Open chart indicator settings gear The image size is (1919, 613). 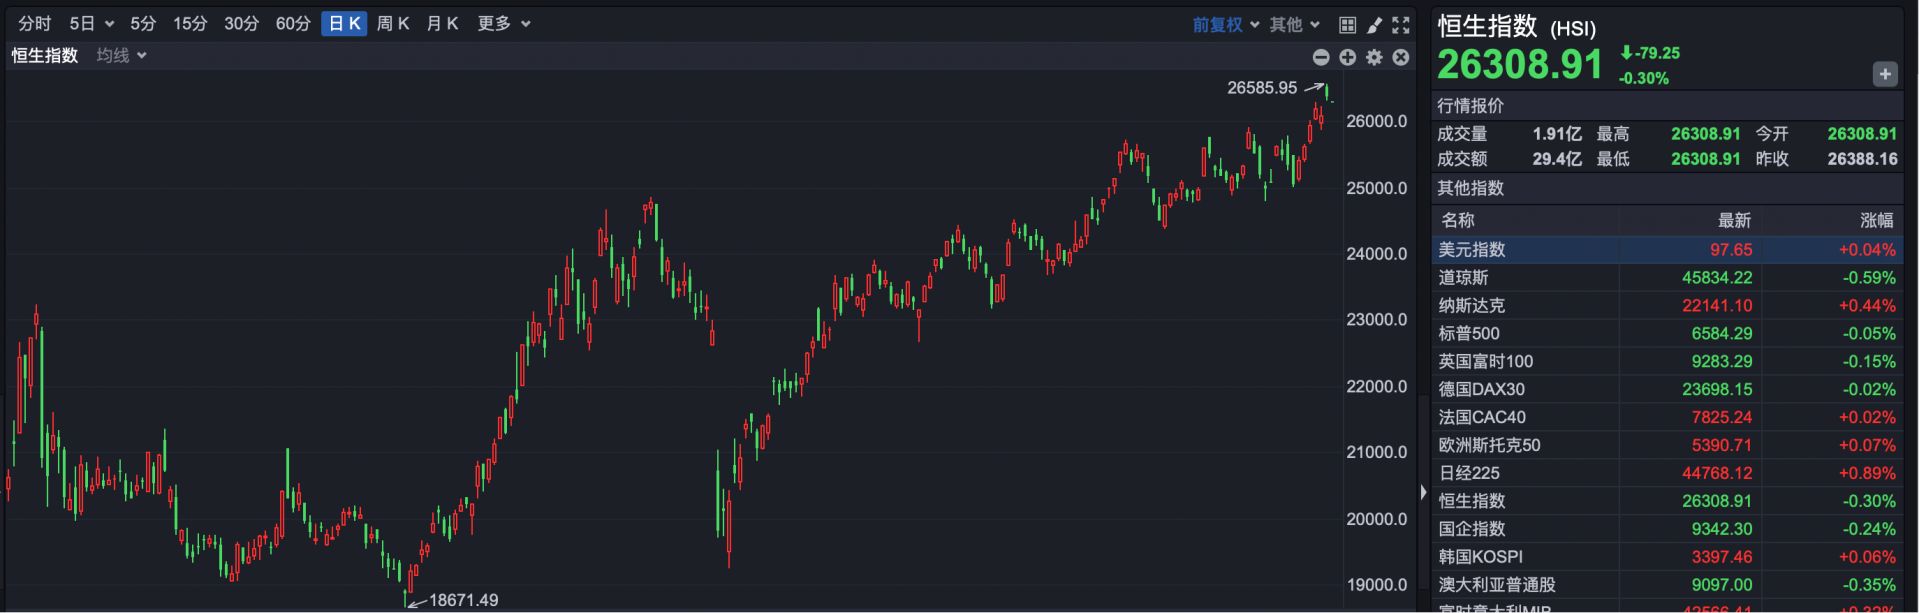[1374, 58]
